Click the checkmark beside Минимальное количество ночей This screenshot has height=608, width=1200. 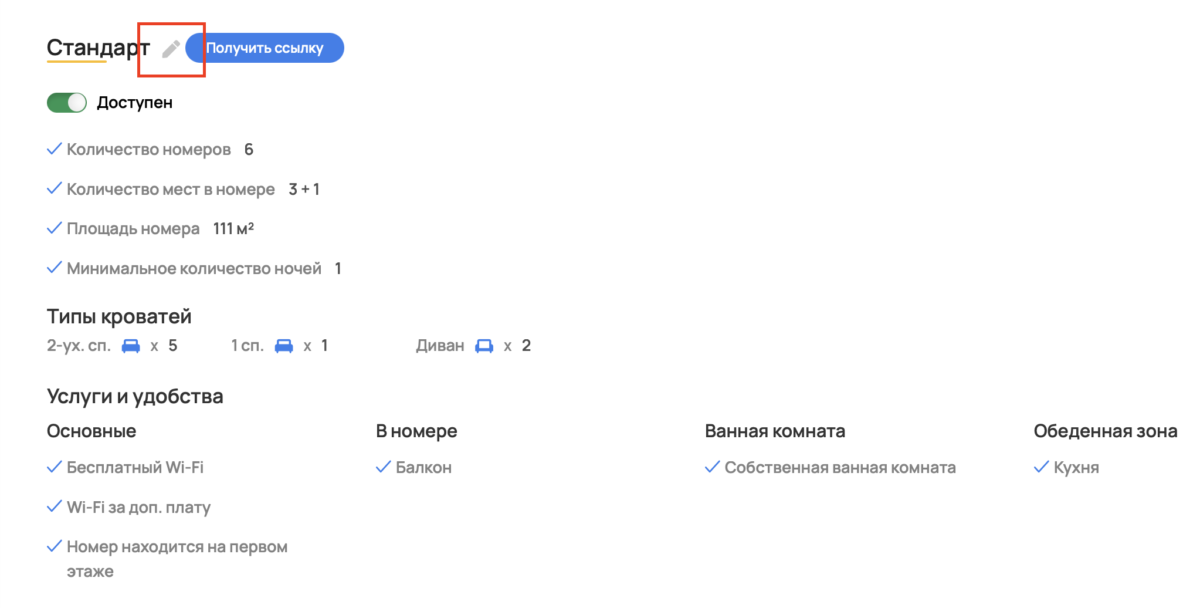[x=54, y=268]
